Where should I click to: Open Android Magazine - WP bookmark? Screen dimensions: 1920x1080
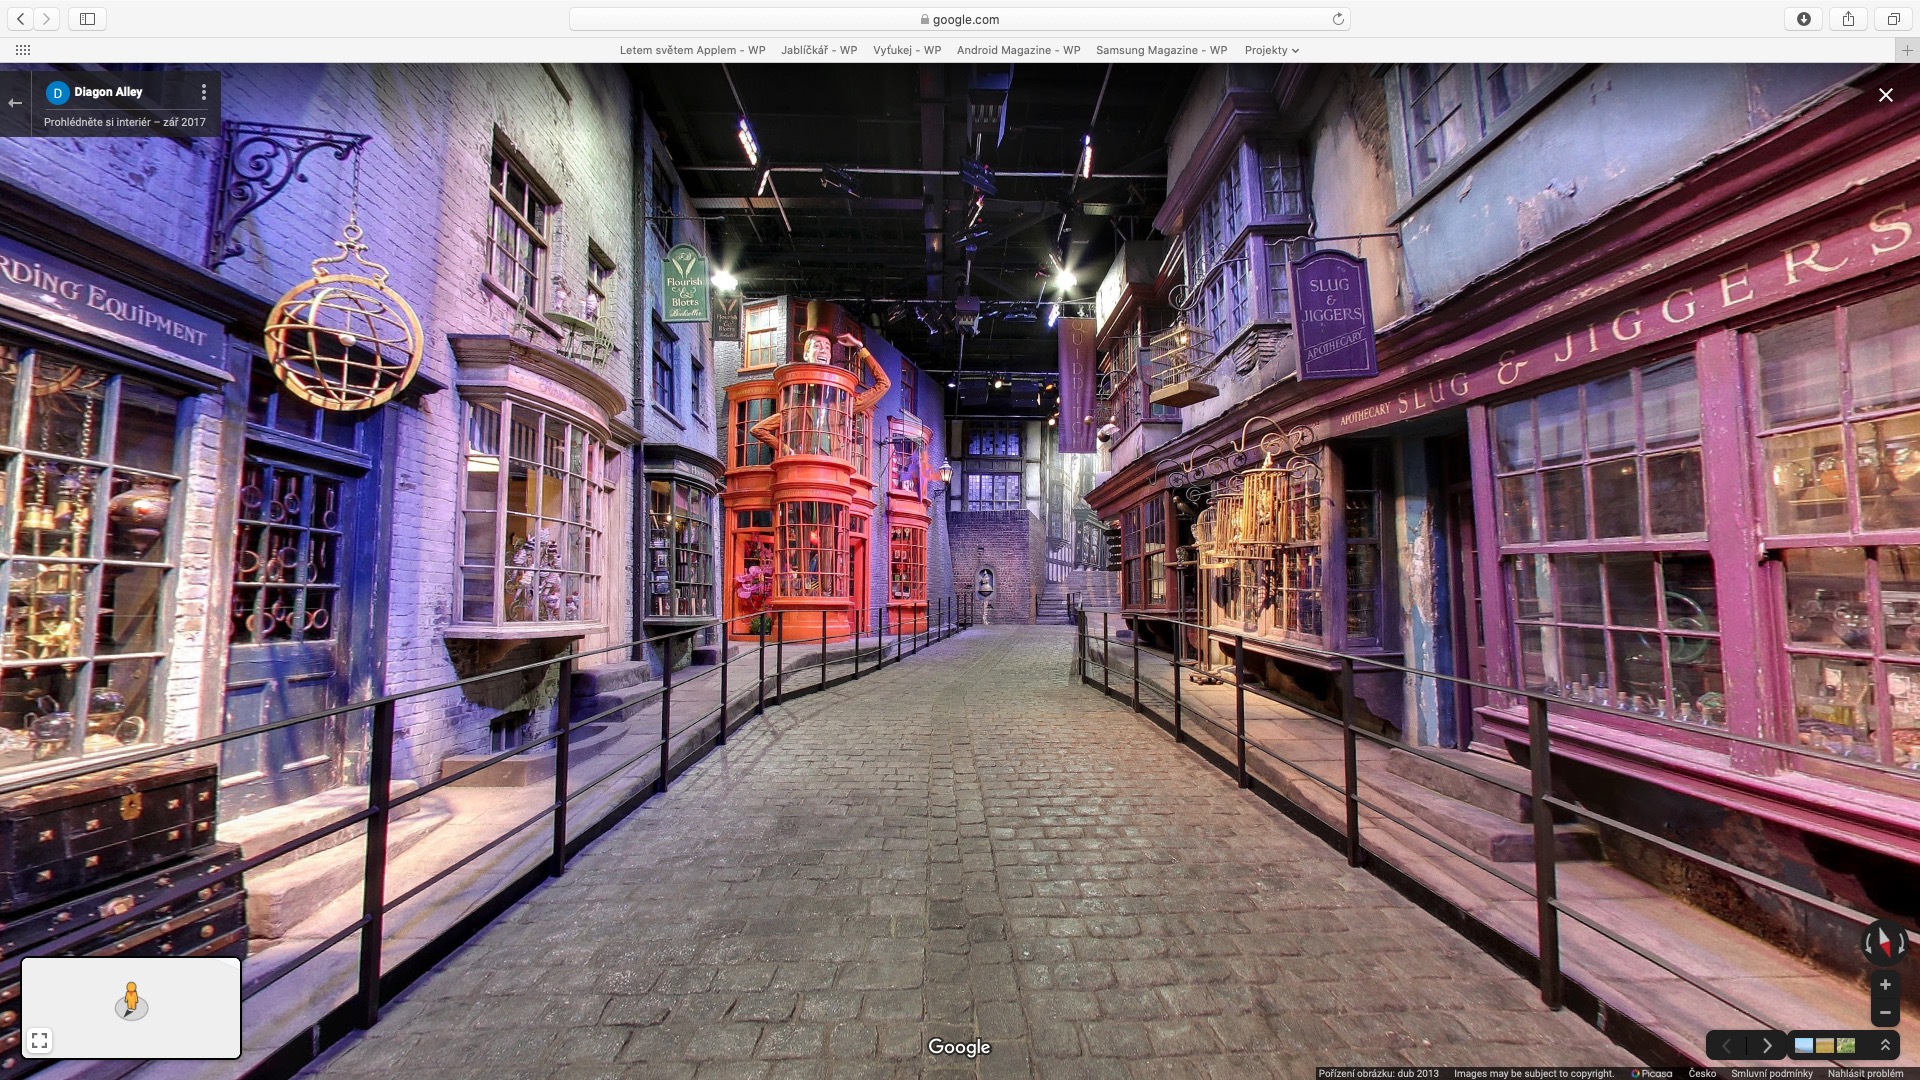tap(1018, 50)
